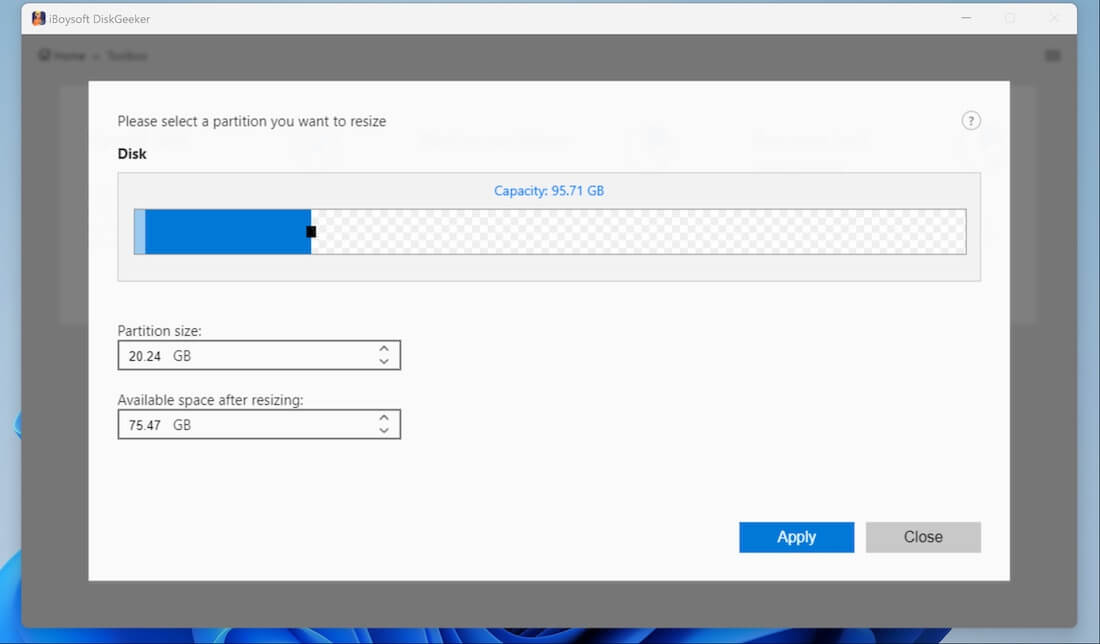The height and width of the screenshot is (644, 1100).
Task: Click the black partition resize handle
Action: pyautogui.click(x=311, y=232)
